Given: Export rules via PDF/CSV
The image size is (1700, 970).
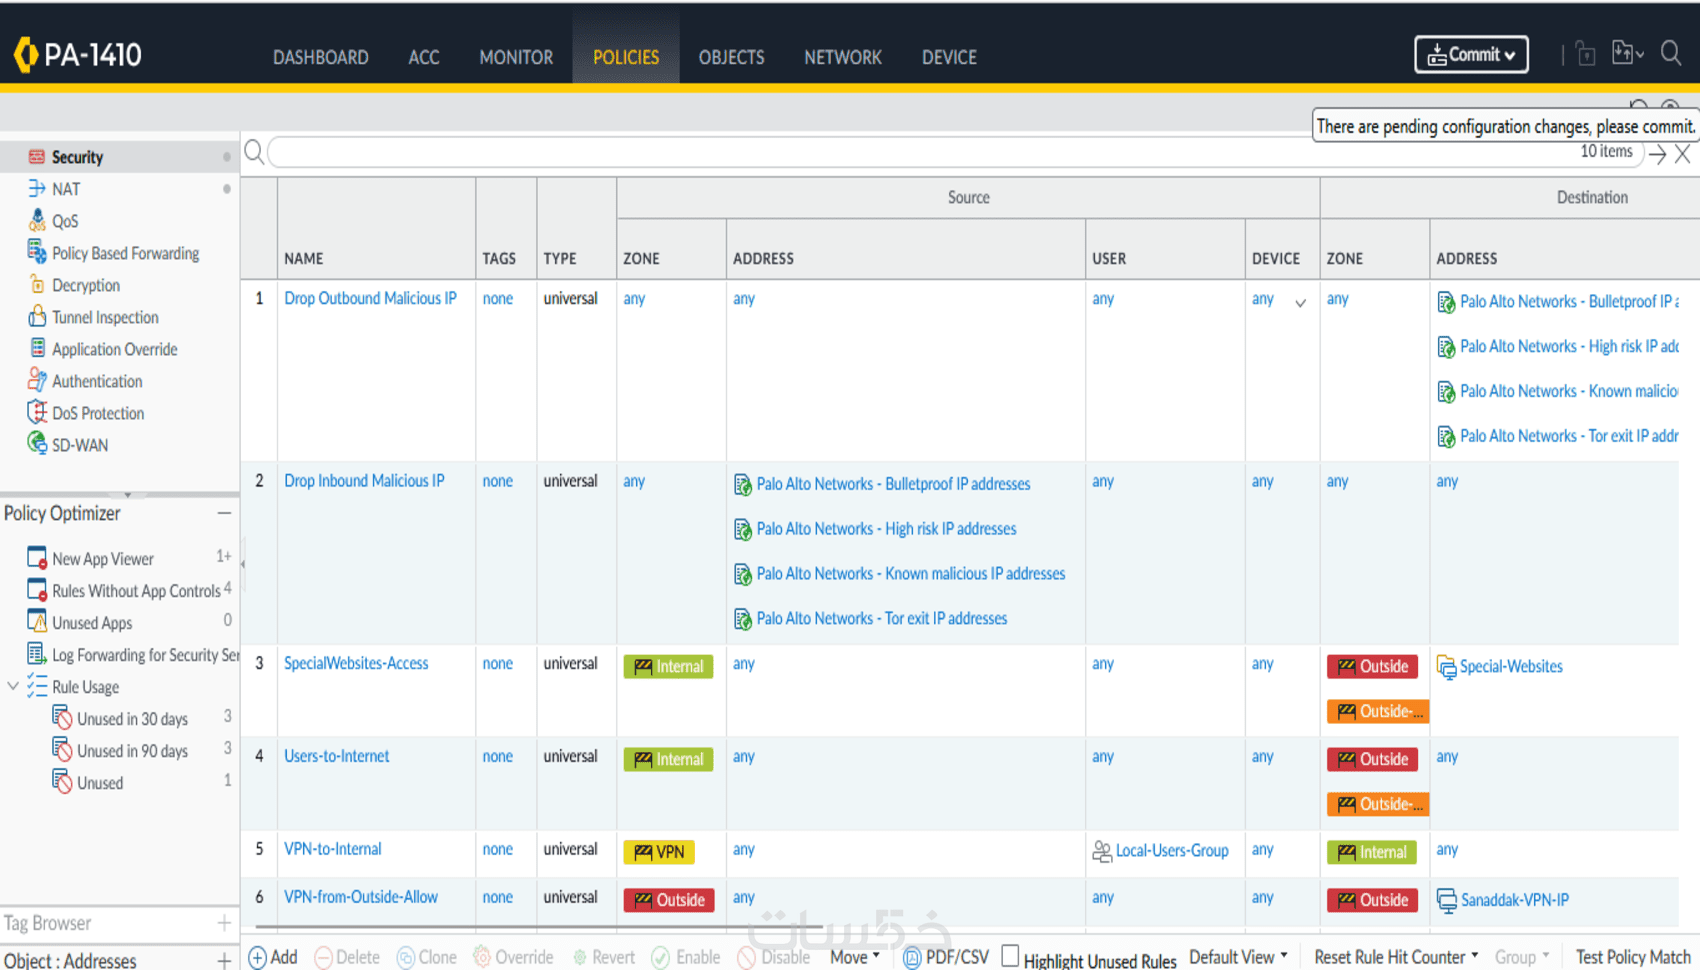Looking at the screenshot, I should tap(945, 957).
